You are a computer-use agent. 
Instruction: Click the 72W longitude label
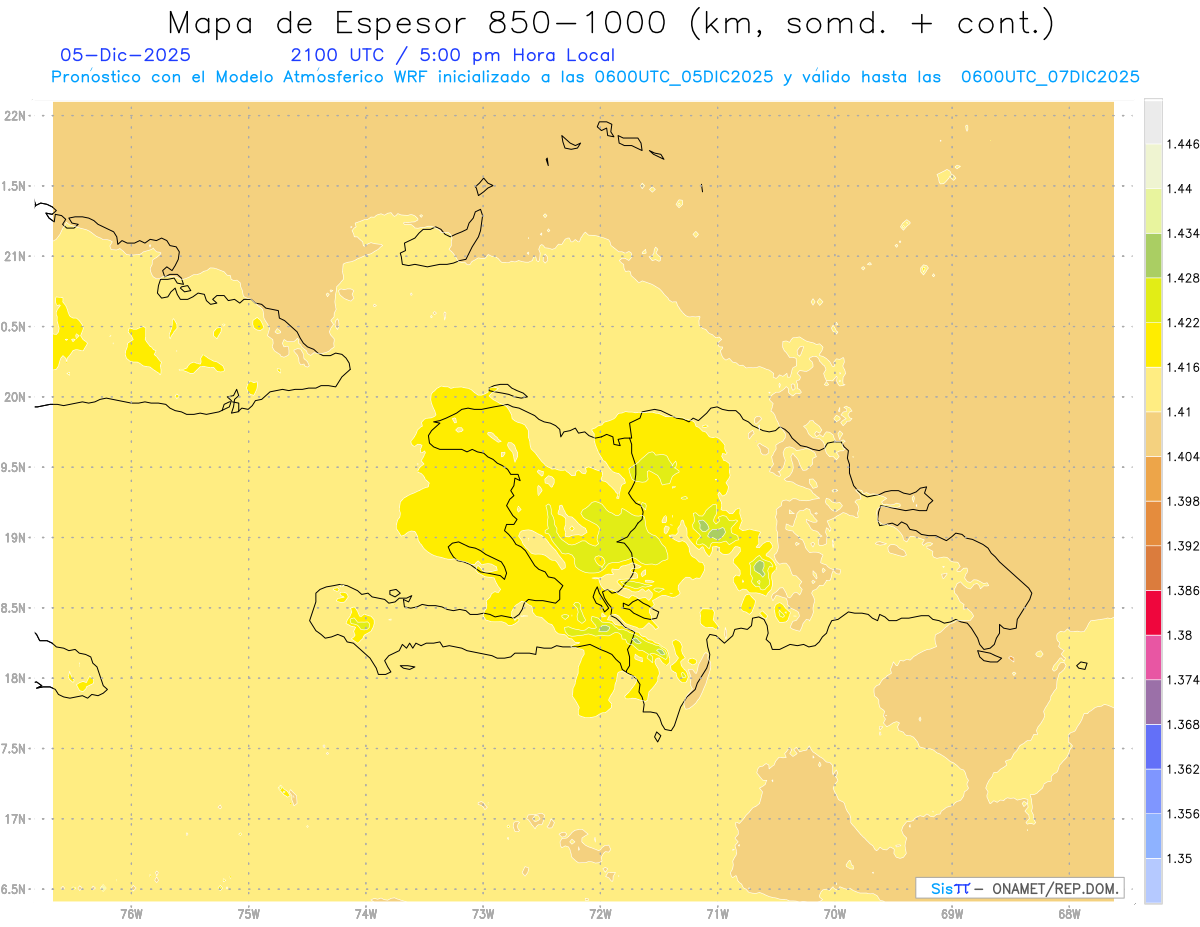click(x=600, y=914)
